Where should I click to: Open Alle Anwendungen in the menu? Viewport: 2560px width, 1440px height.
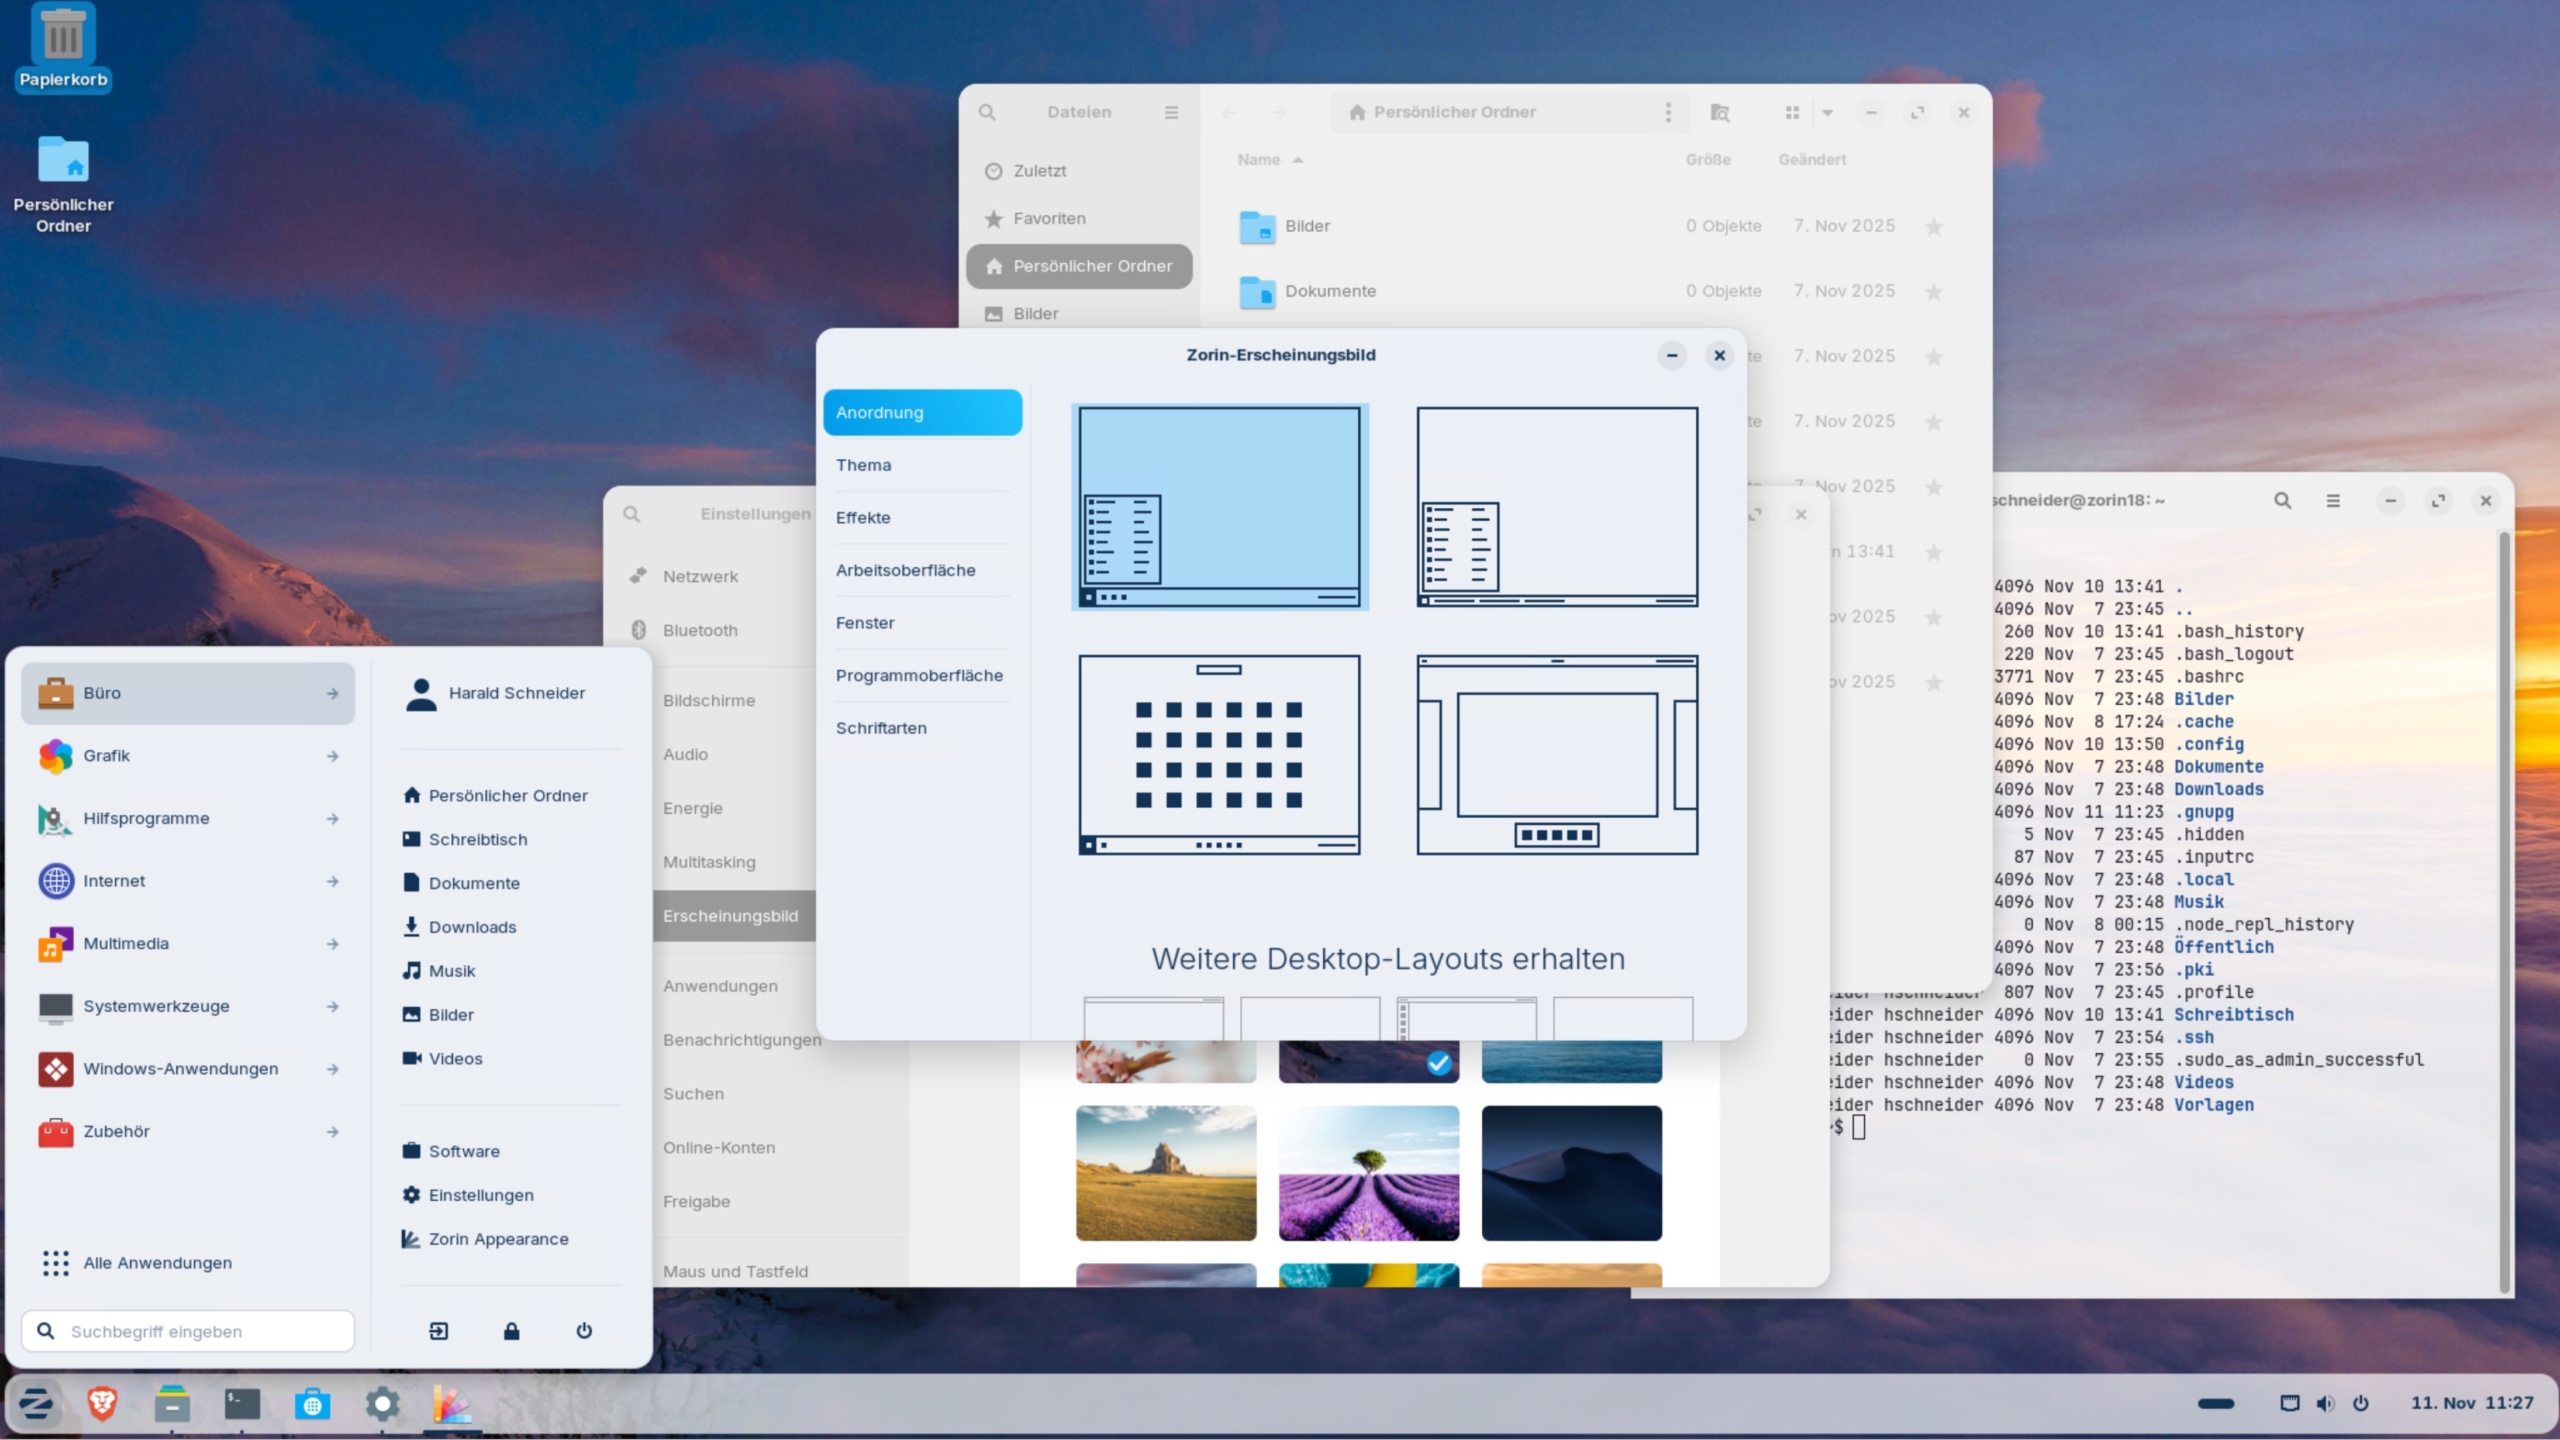156,1262
